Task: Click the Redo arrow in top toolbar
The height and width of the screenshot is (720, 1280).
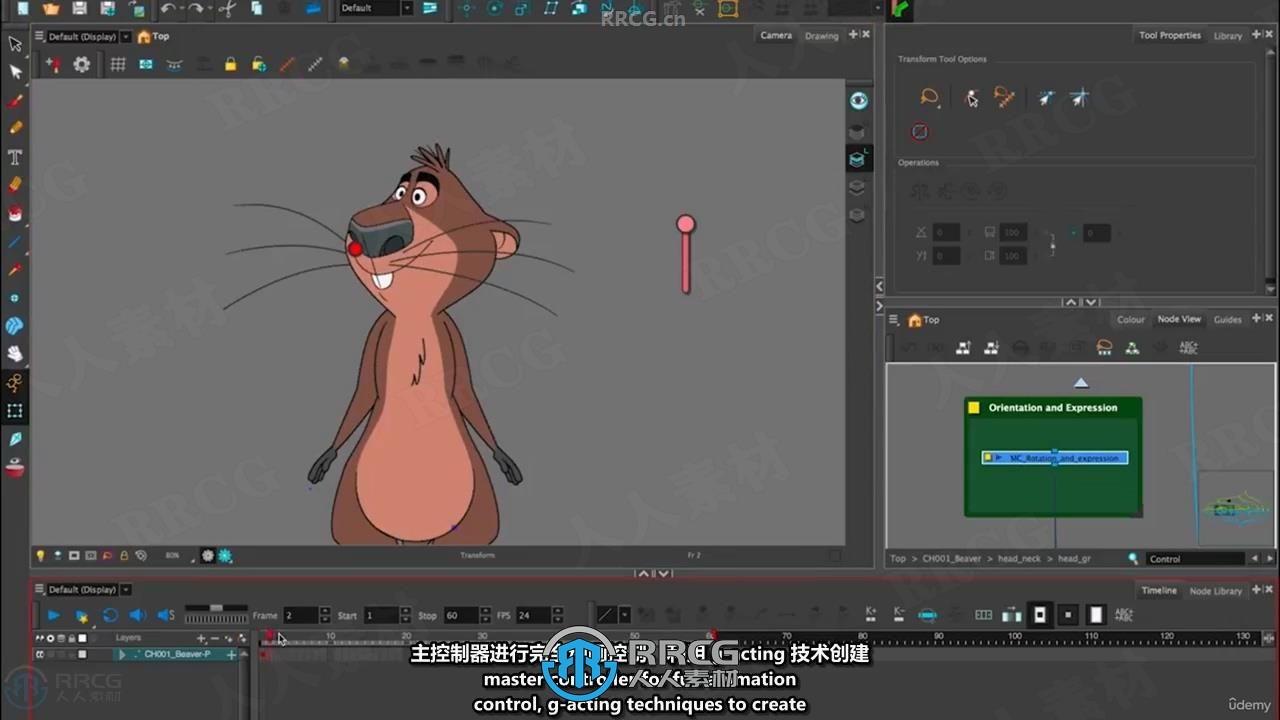Action: click(x=197, y=8)
